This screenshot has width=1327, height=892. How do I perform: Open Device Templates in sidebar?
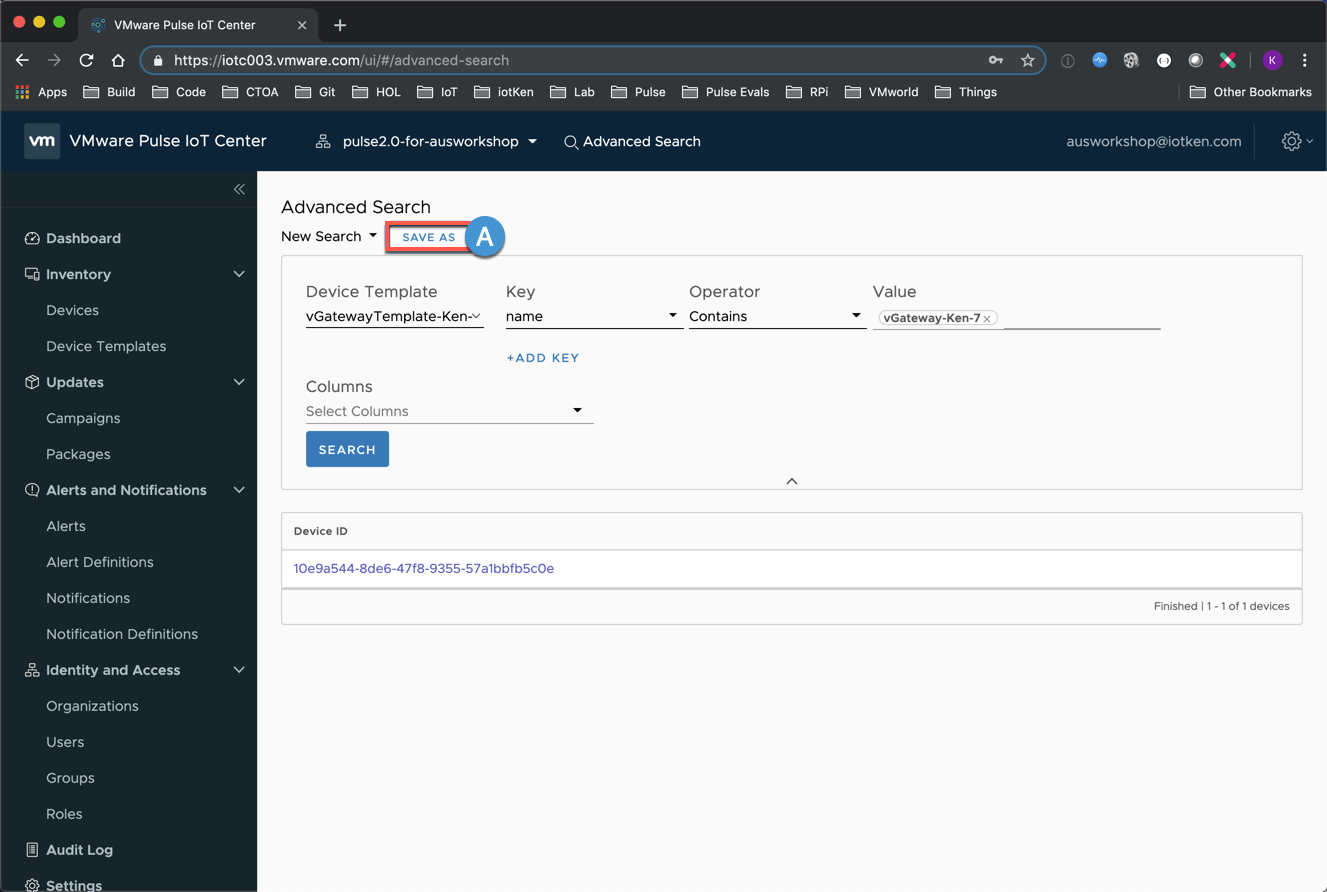tap(106, 346)
